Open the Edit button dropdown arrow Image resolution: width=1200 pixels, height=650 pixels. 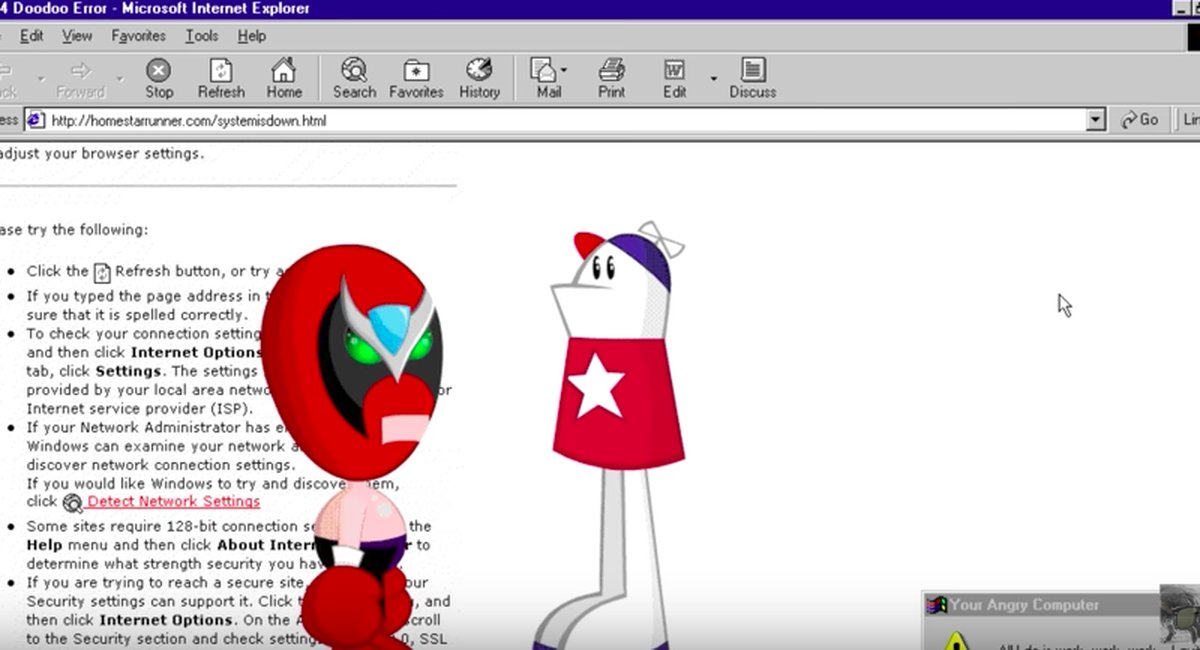click(714, 78)
